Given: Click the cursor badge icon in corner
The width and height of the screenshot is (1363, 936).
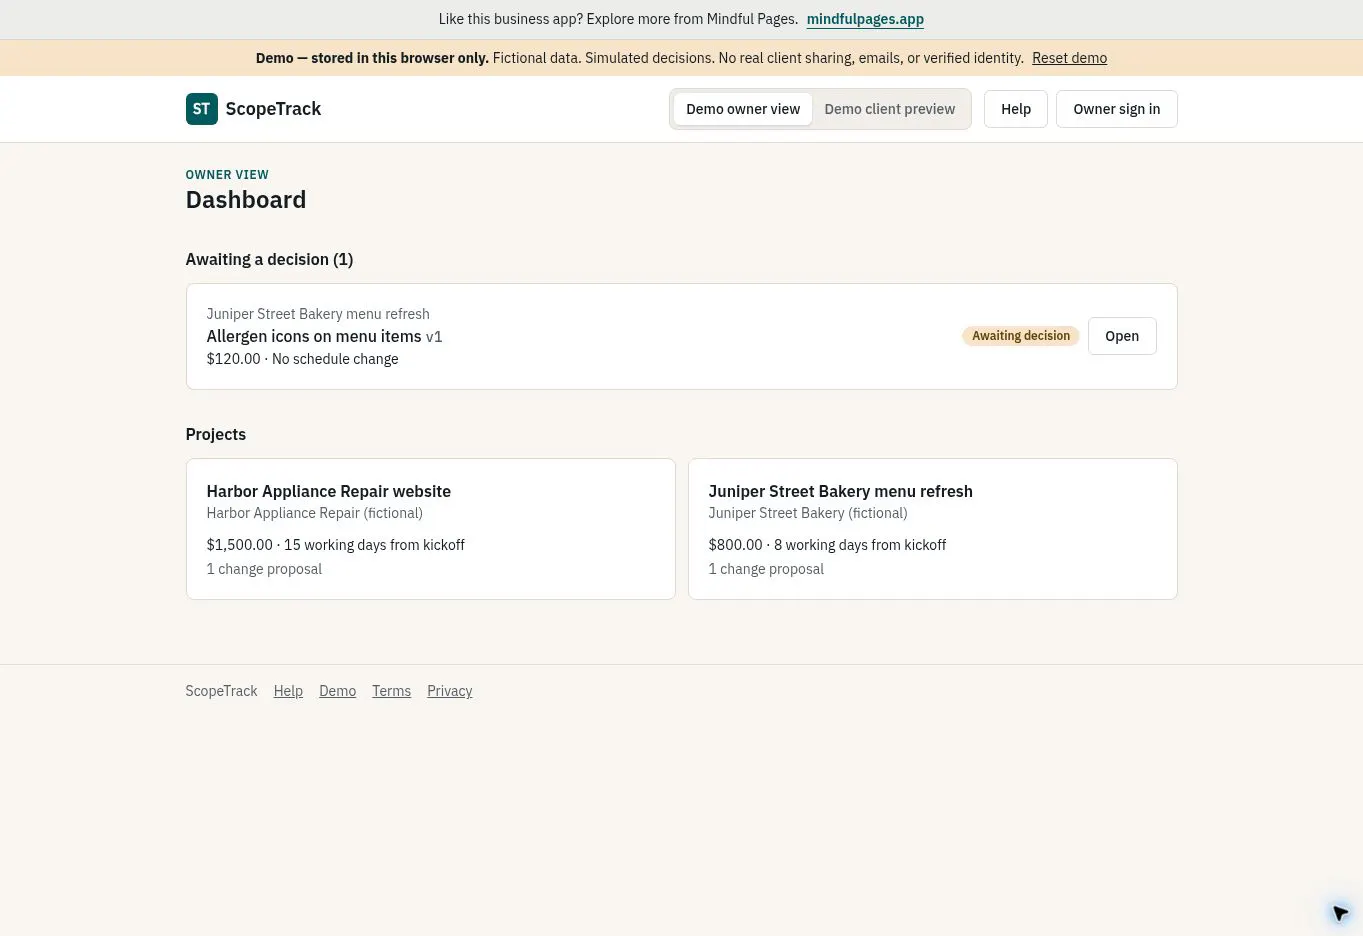Looking at the screenshot, I should click(x=1340, y=913).
